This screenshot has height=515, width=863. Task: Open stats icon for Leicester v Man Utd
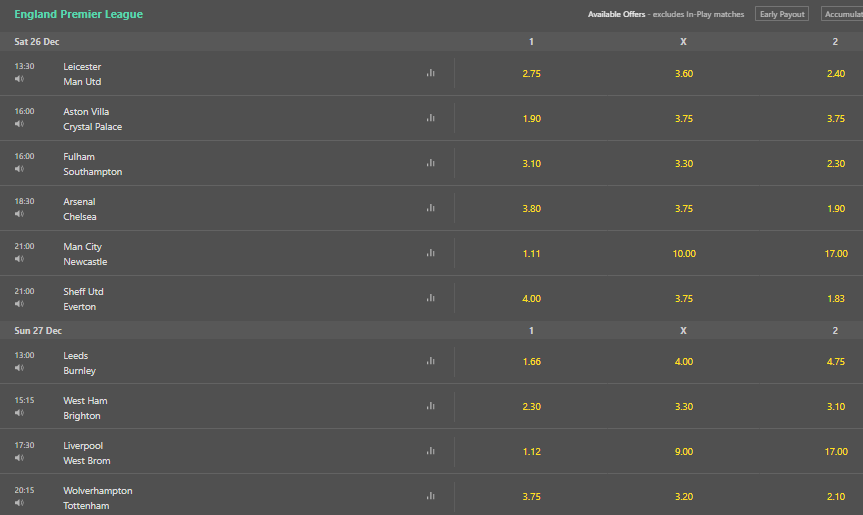(x=430, y=73)
